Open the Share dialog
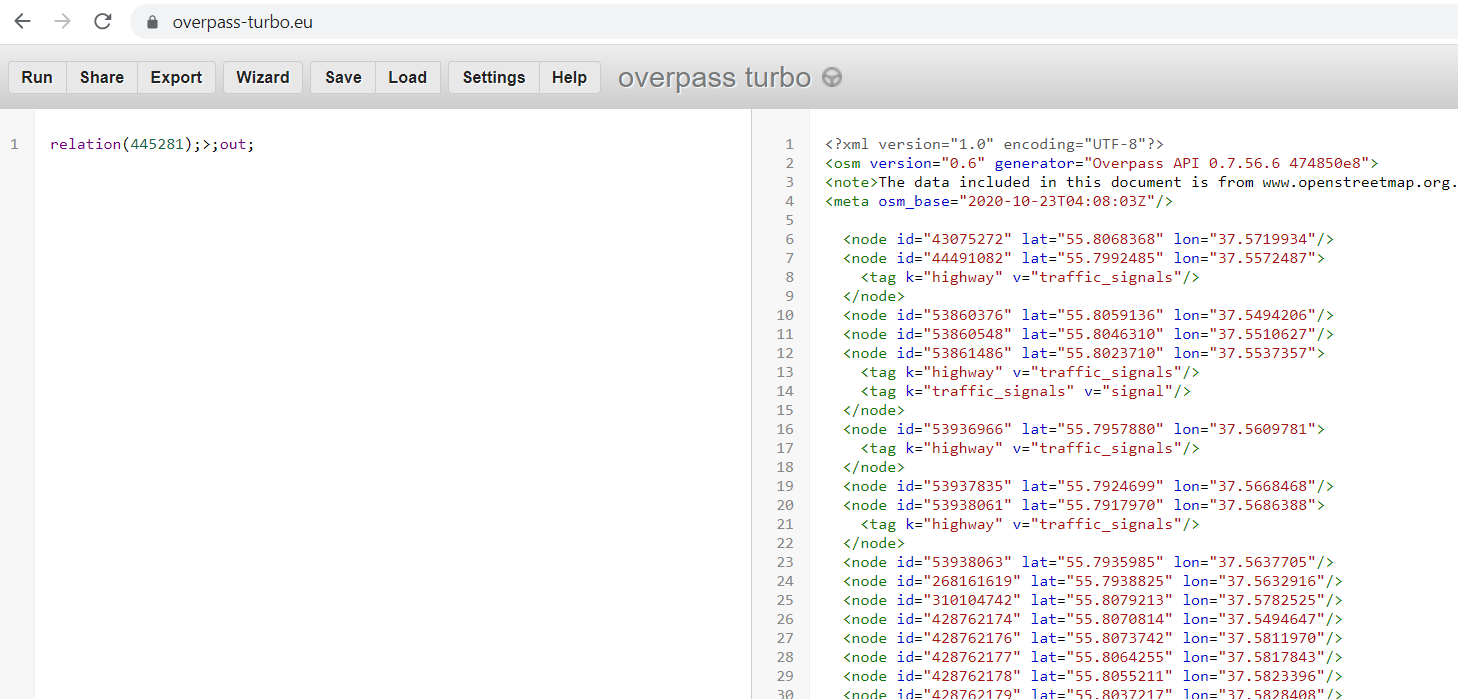This screenshot has height=699, width=1458. tap(102, 77)
